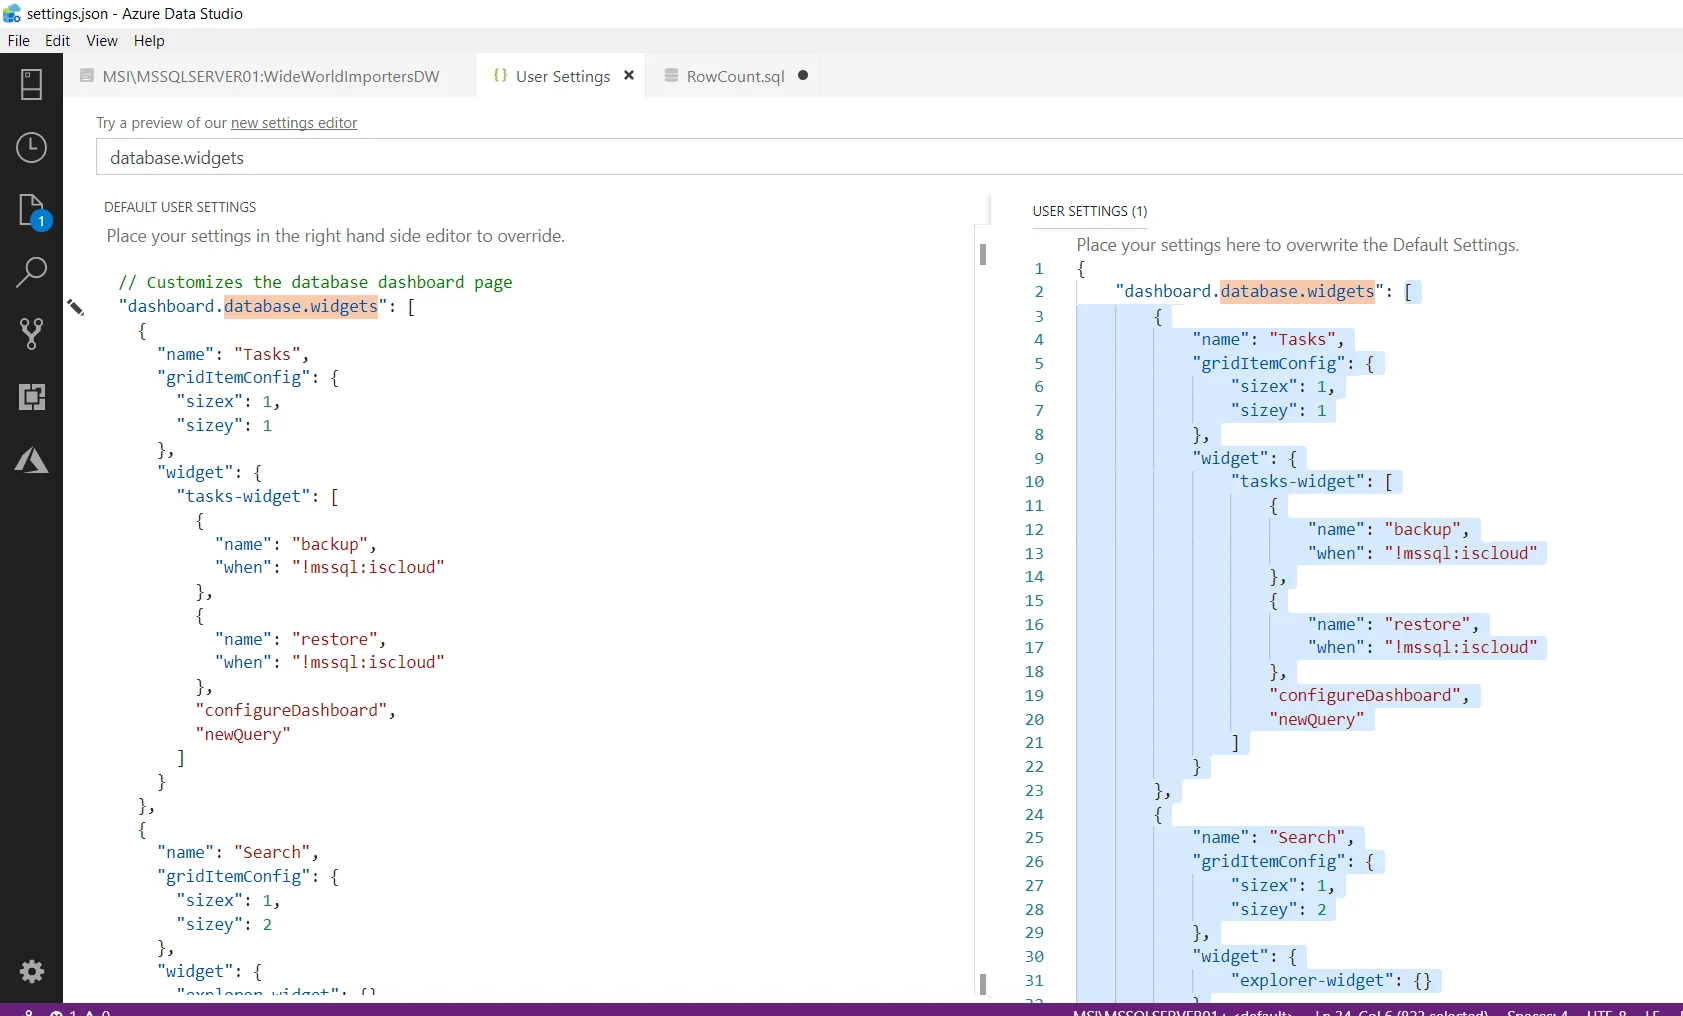
Task: Click "sizey": 2 on user settings line 28
Action: (1279, 909)
